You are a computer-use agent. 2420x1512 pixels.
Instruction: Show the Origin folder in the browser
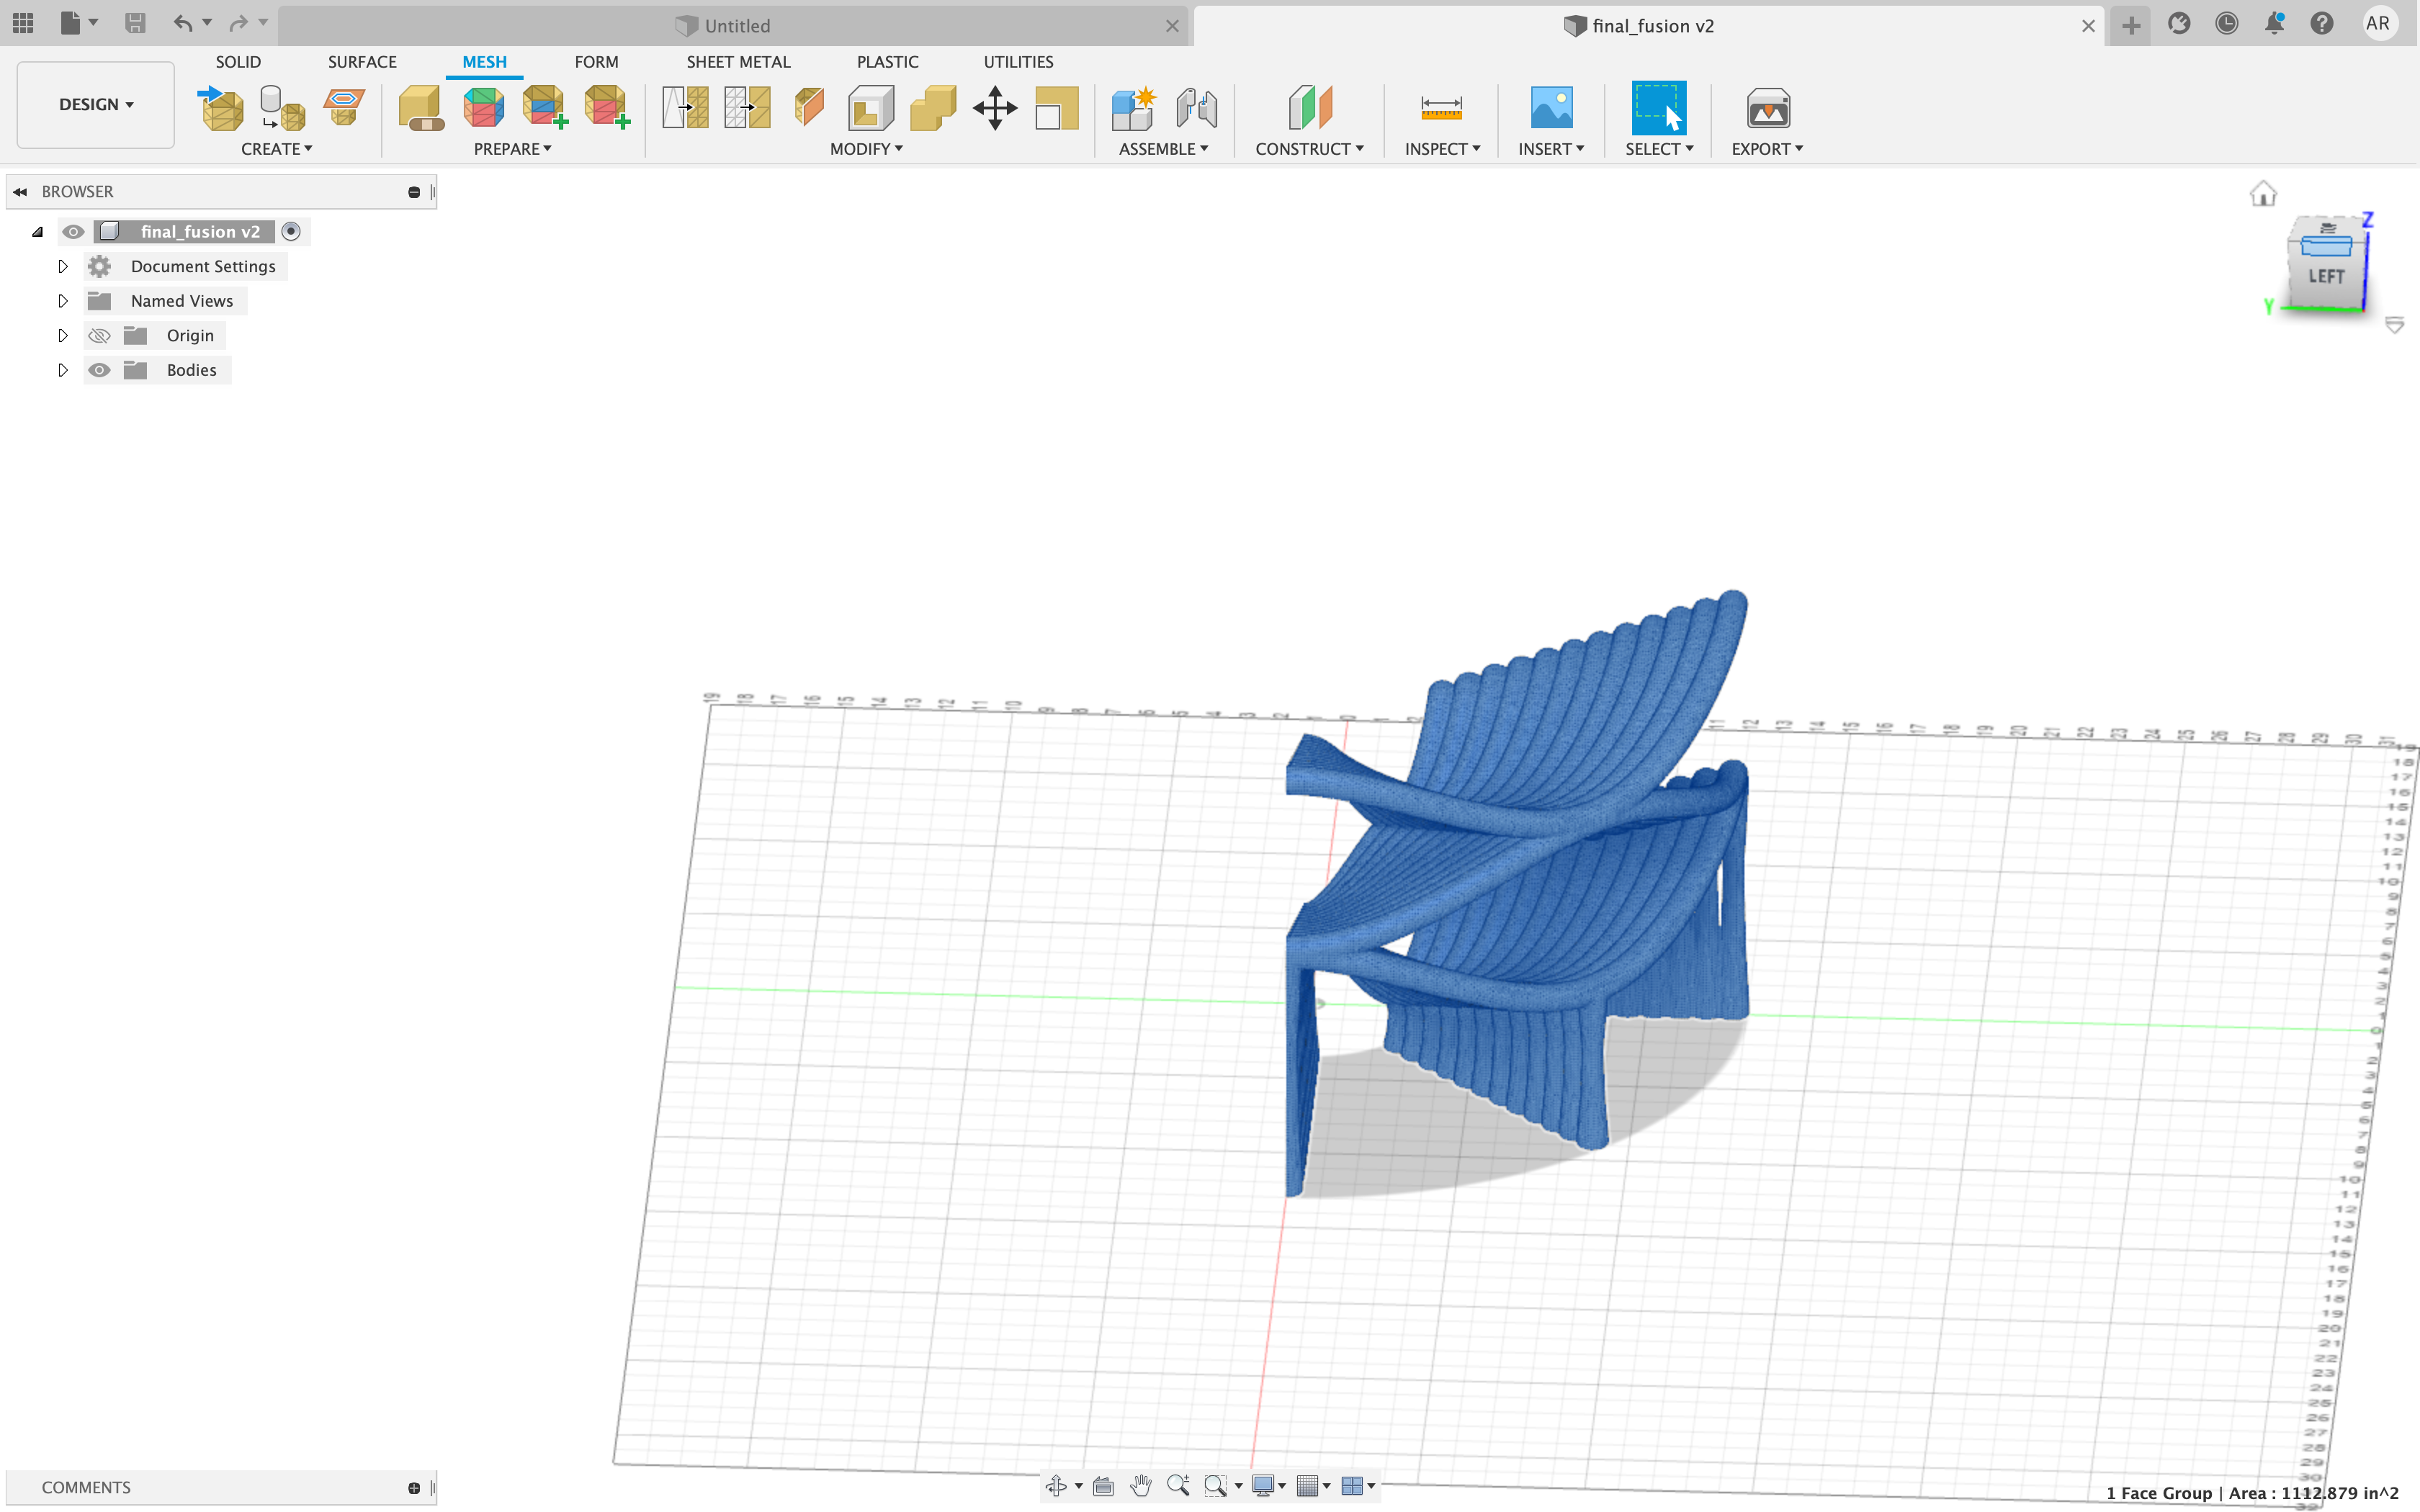(x=99, y=335)
